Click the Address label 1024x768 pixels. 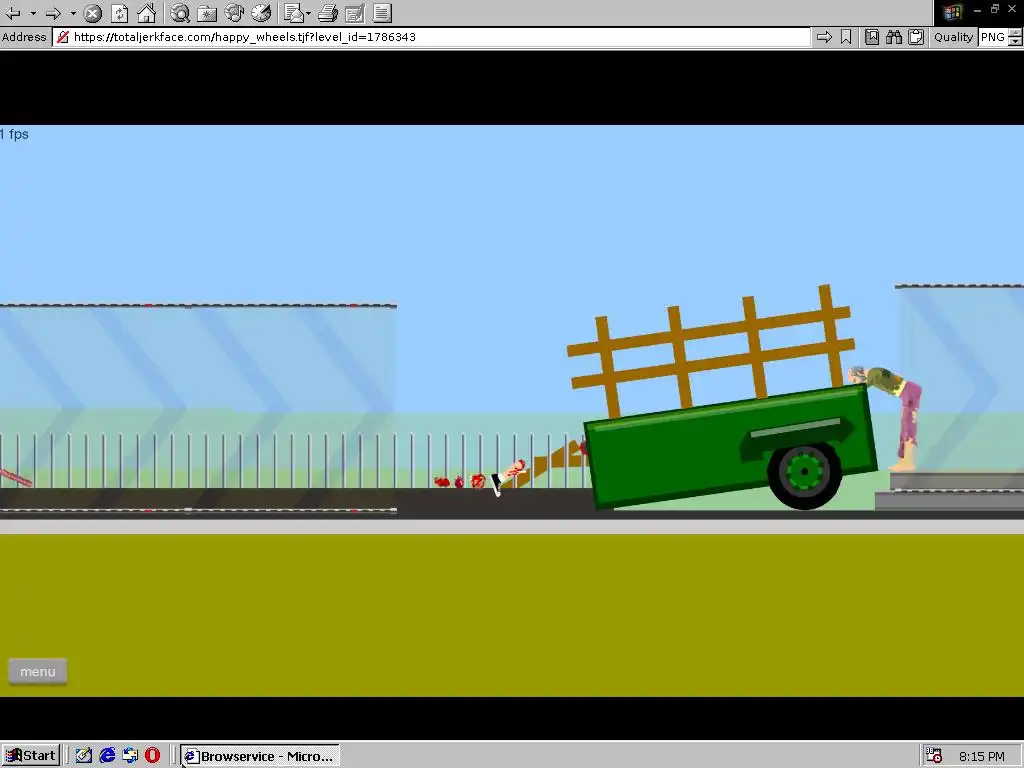24,37
